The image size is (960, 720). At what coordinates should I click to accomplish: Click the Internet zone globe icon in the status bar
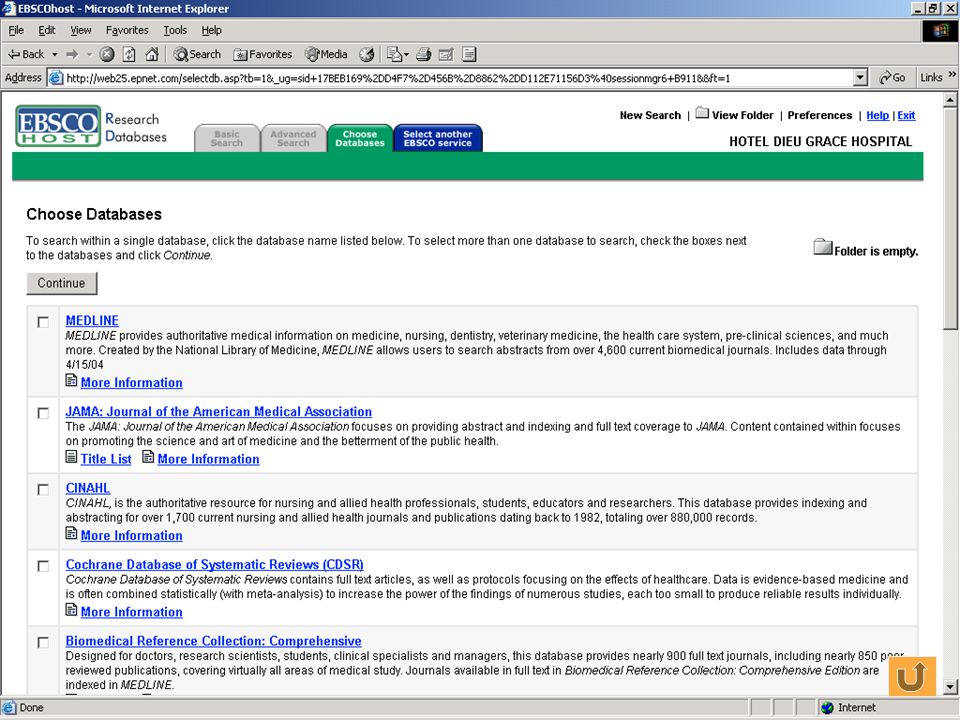click(x=828, y=708)
